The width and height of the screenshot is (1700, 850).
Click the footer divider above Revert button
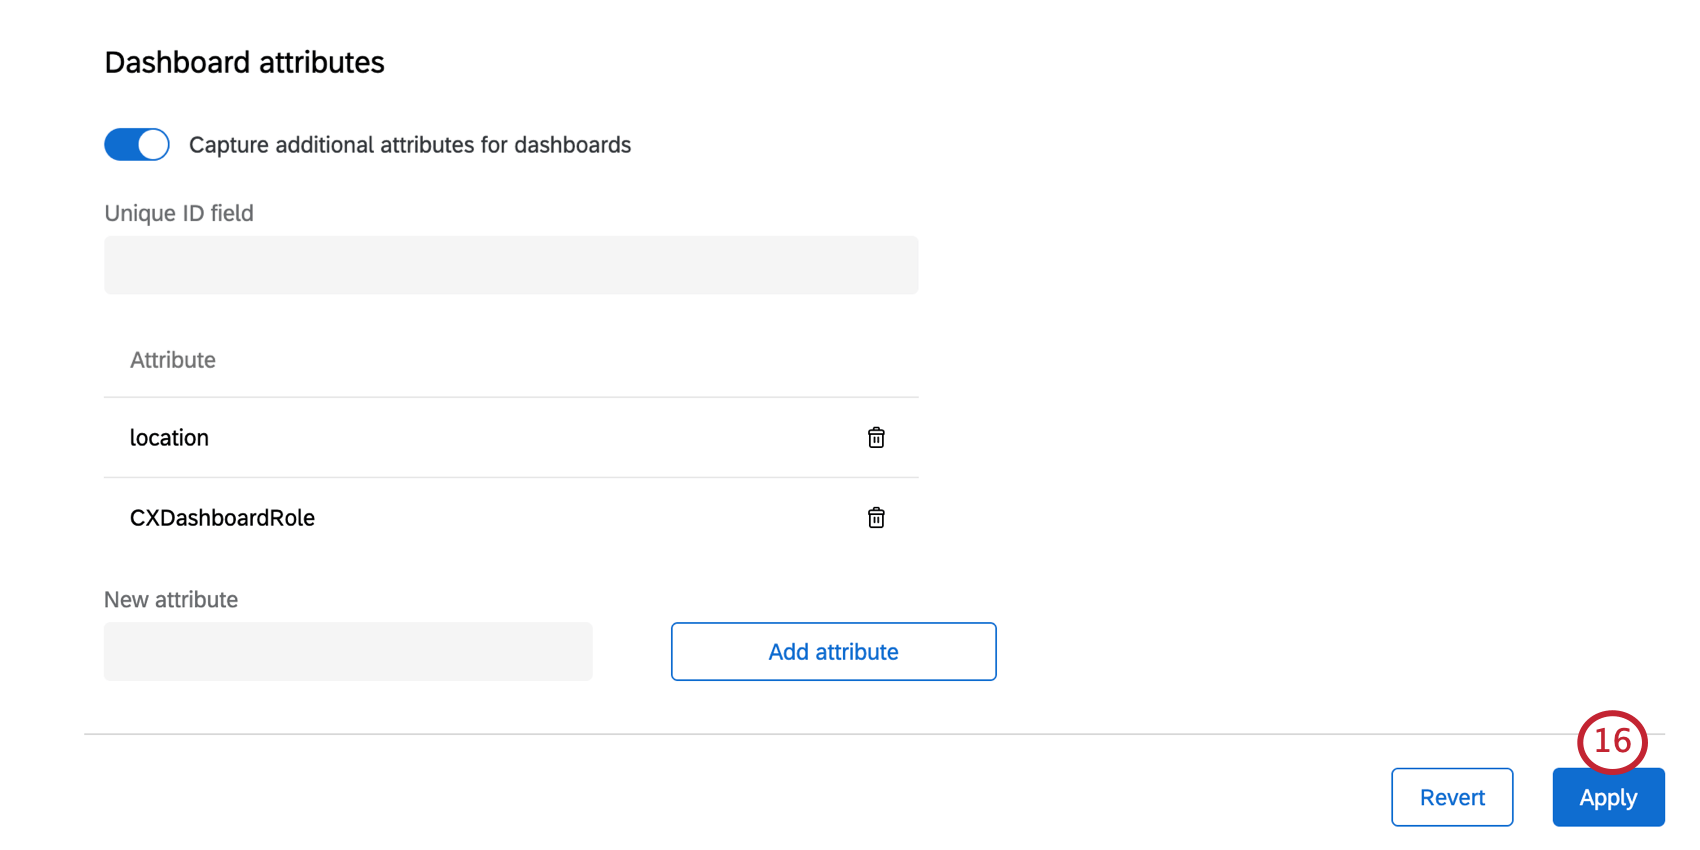coord(800,734)
